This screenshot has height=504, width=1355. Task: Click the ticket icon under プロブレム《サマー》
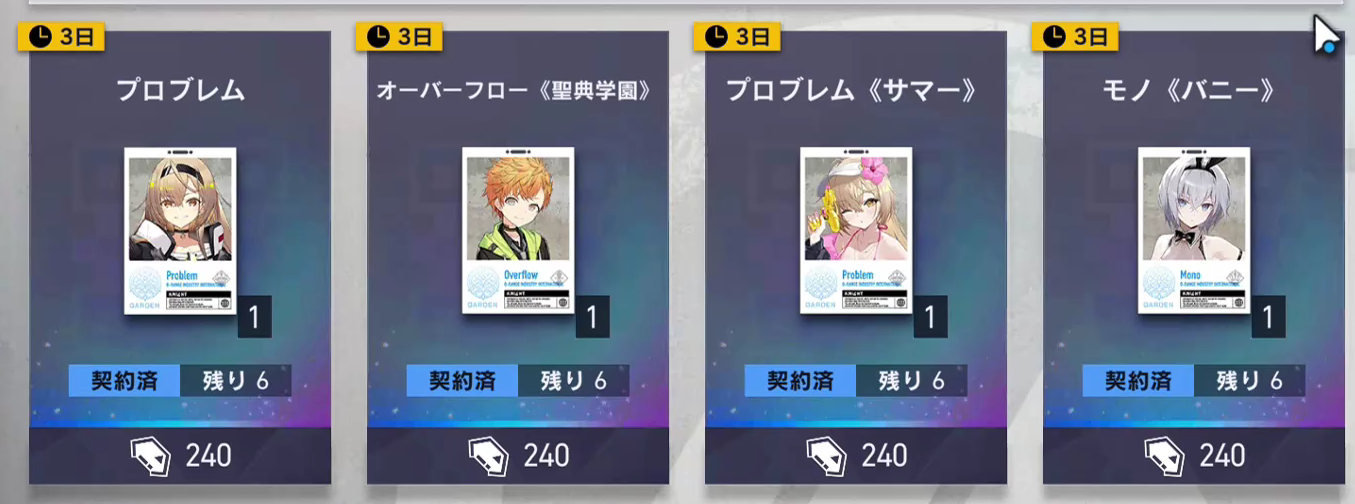pyautogui.click(x=827, y=456)
